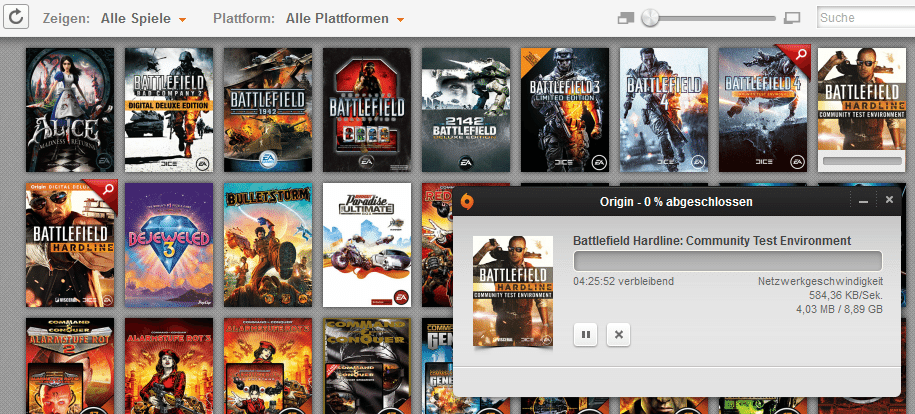Viewport: 915px width, 414px height.
Task: Expand the Plattform Alle Plattformen dropdown
Action: tap(344, 19)
